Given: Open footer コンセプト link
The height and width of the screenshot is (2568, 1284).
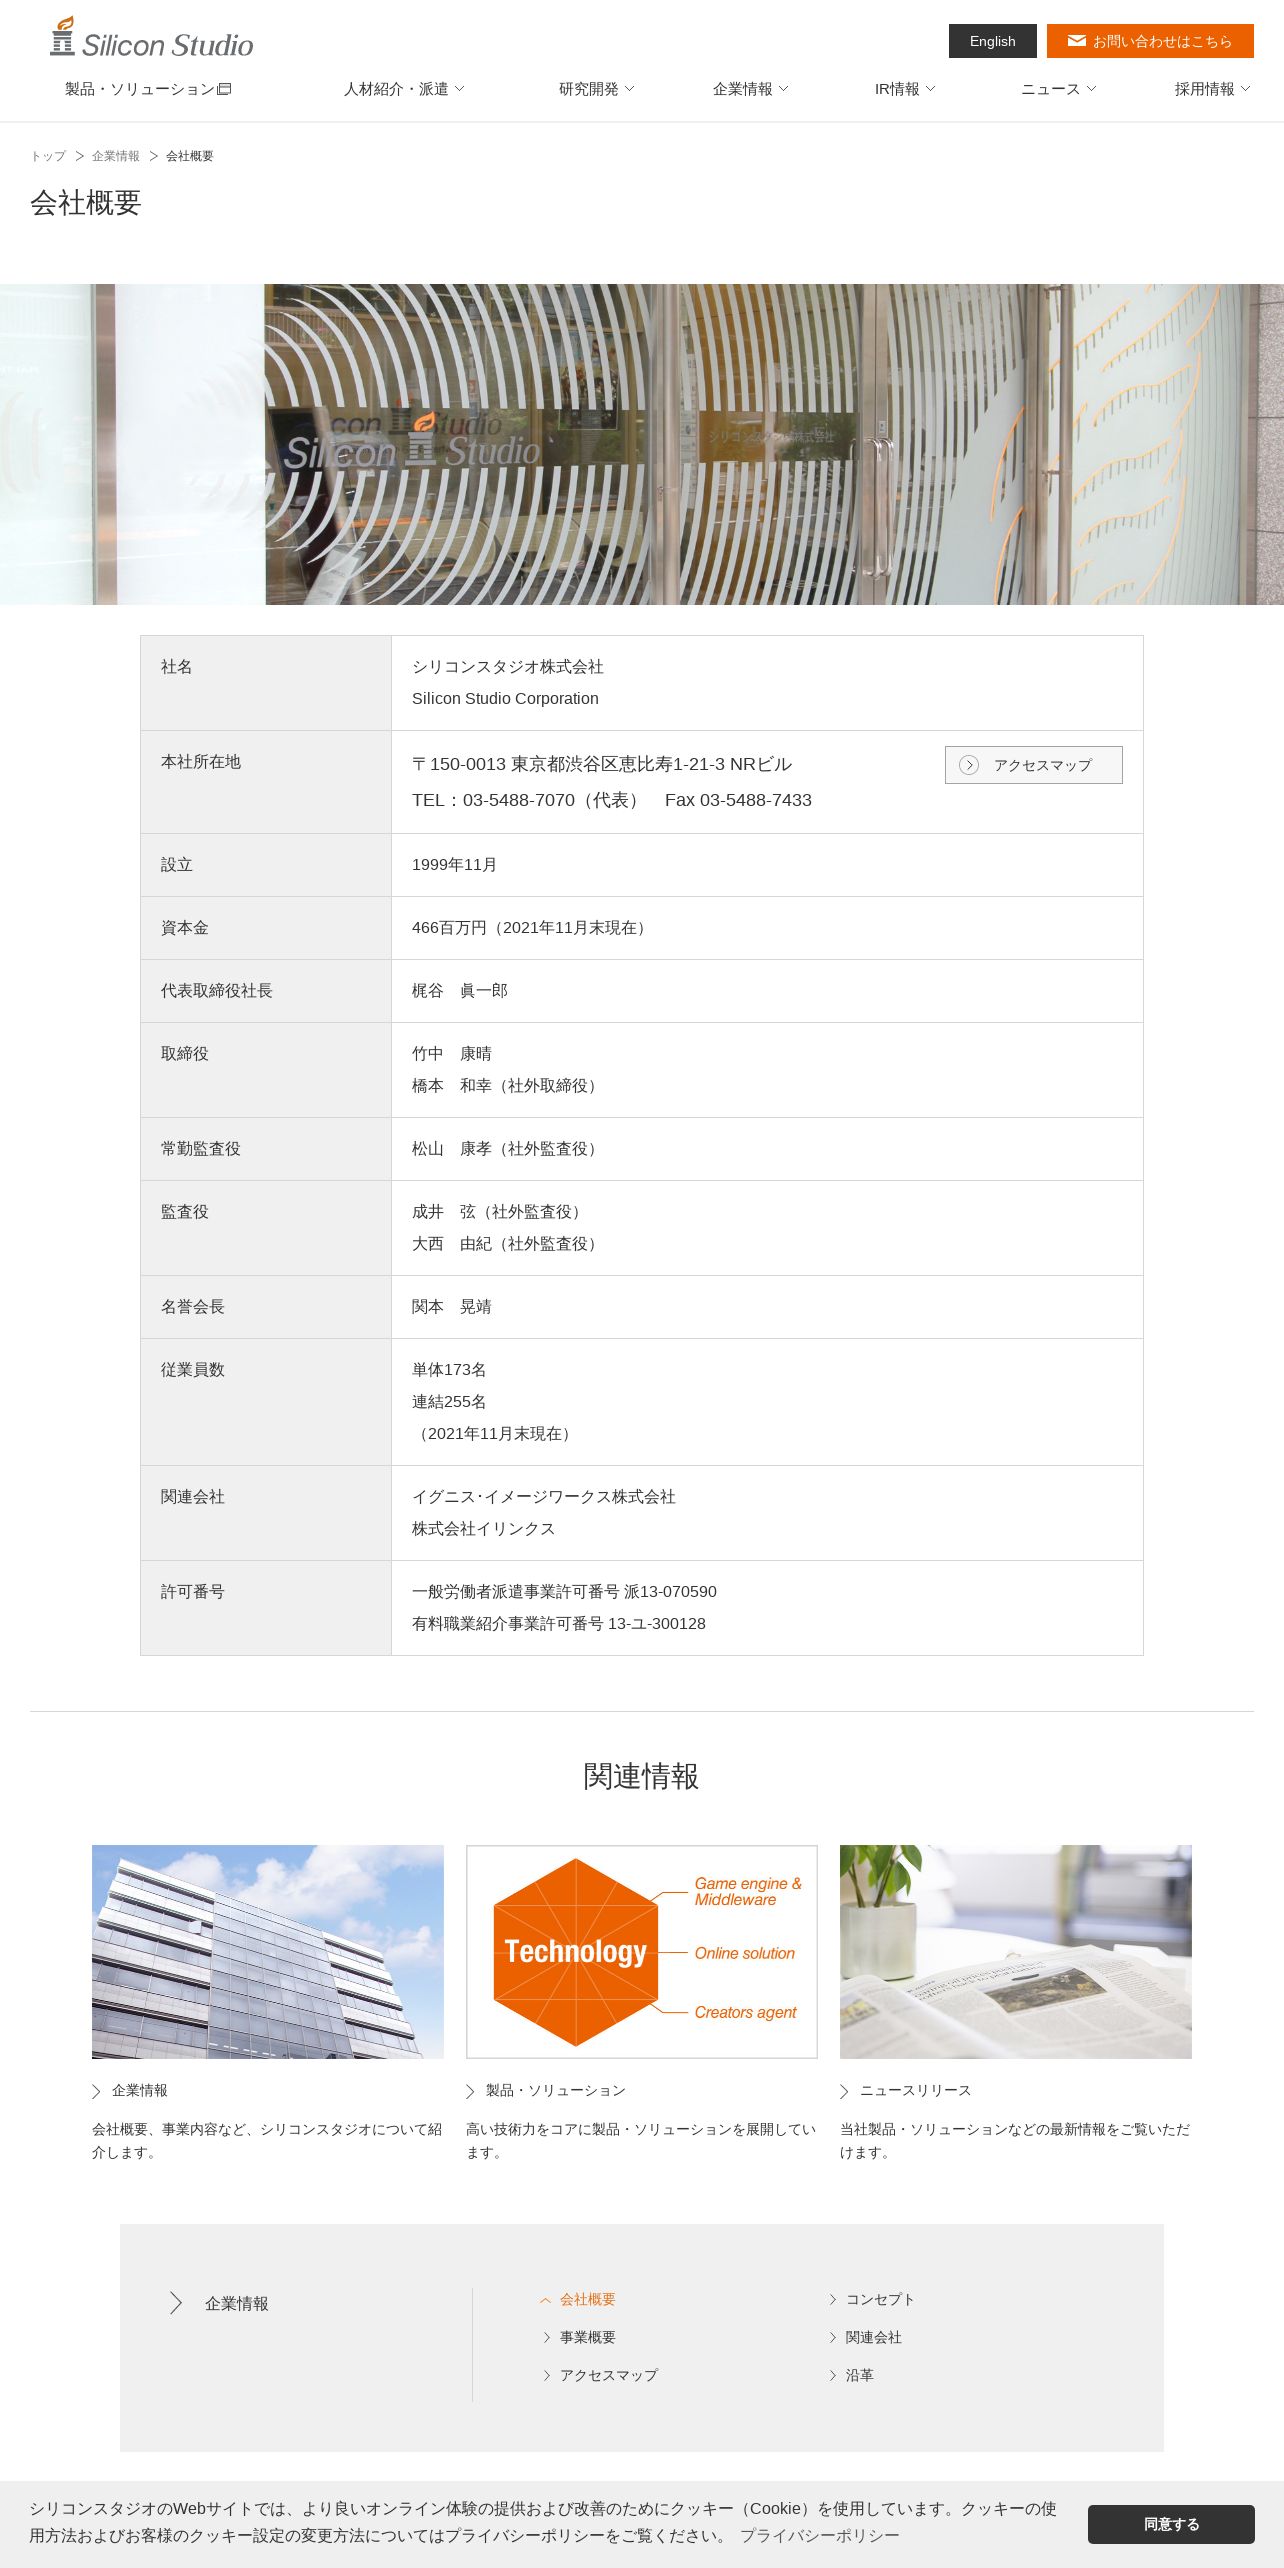Looking at the screenshot, I should coord(880,2299).
